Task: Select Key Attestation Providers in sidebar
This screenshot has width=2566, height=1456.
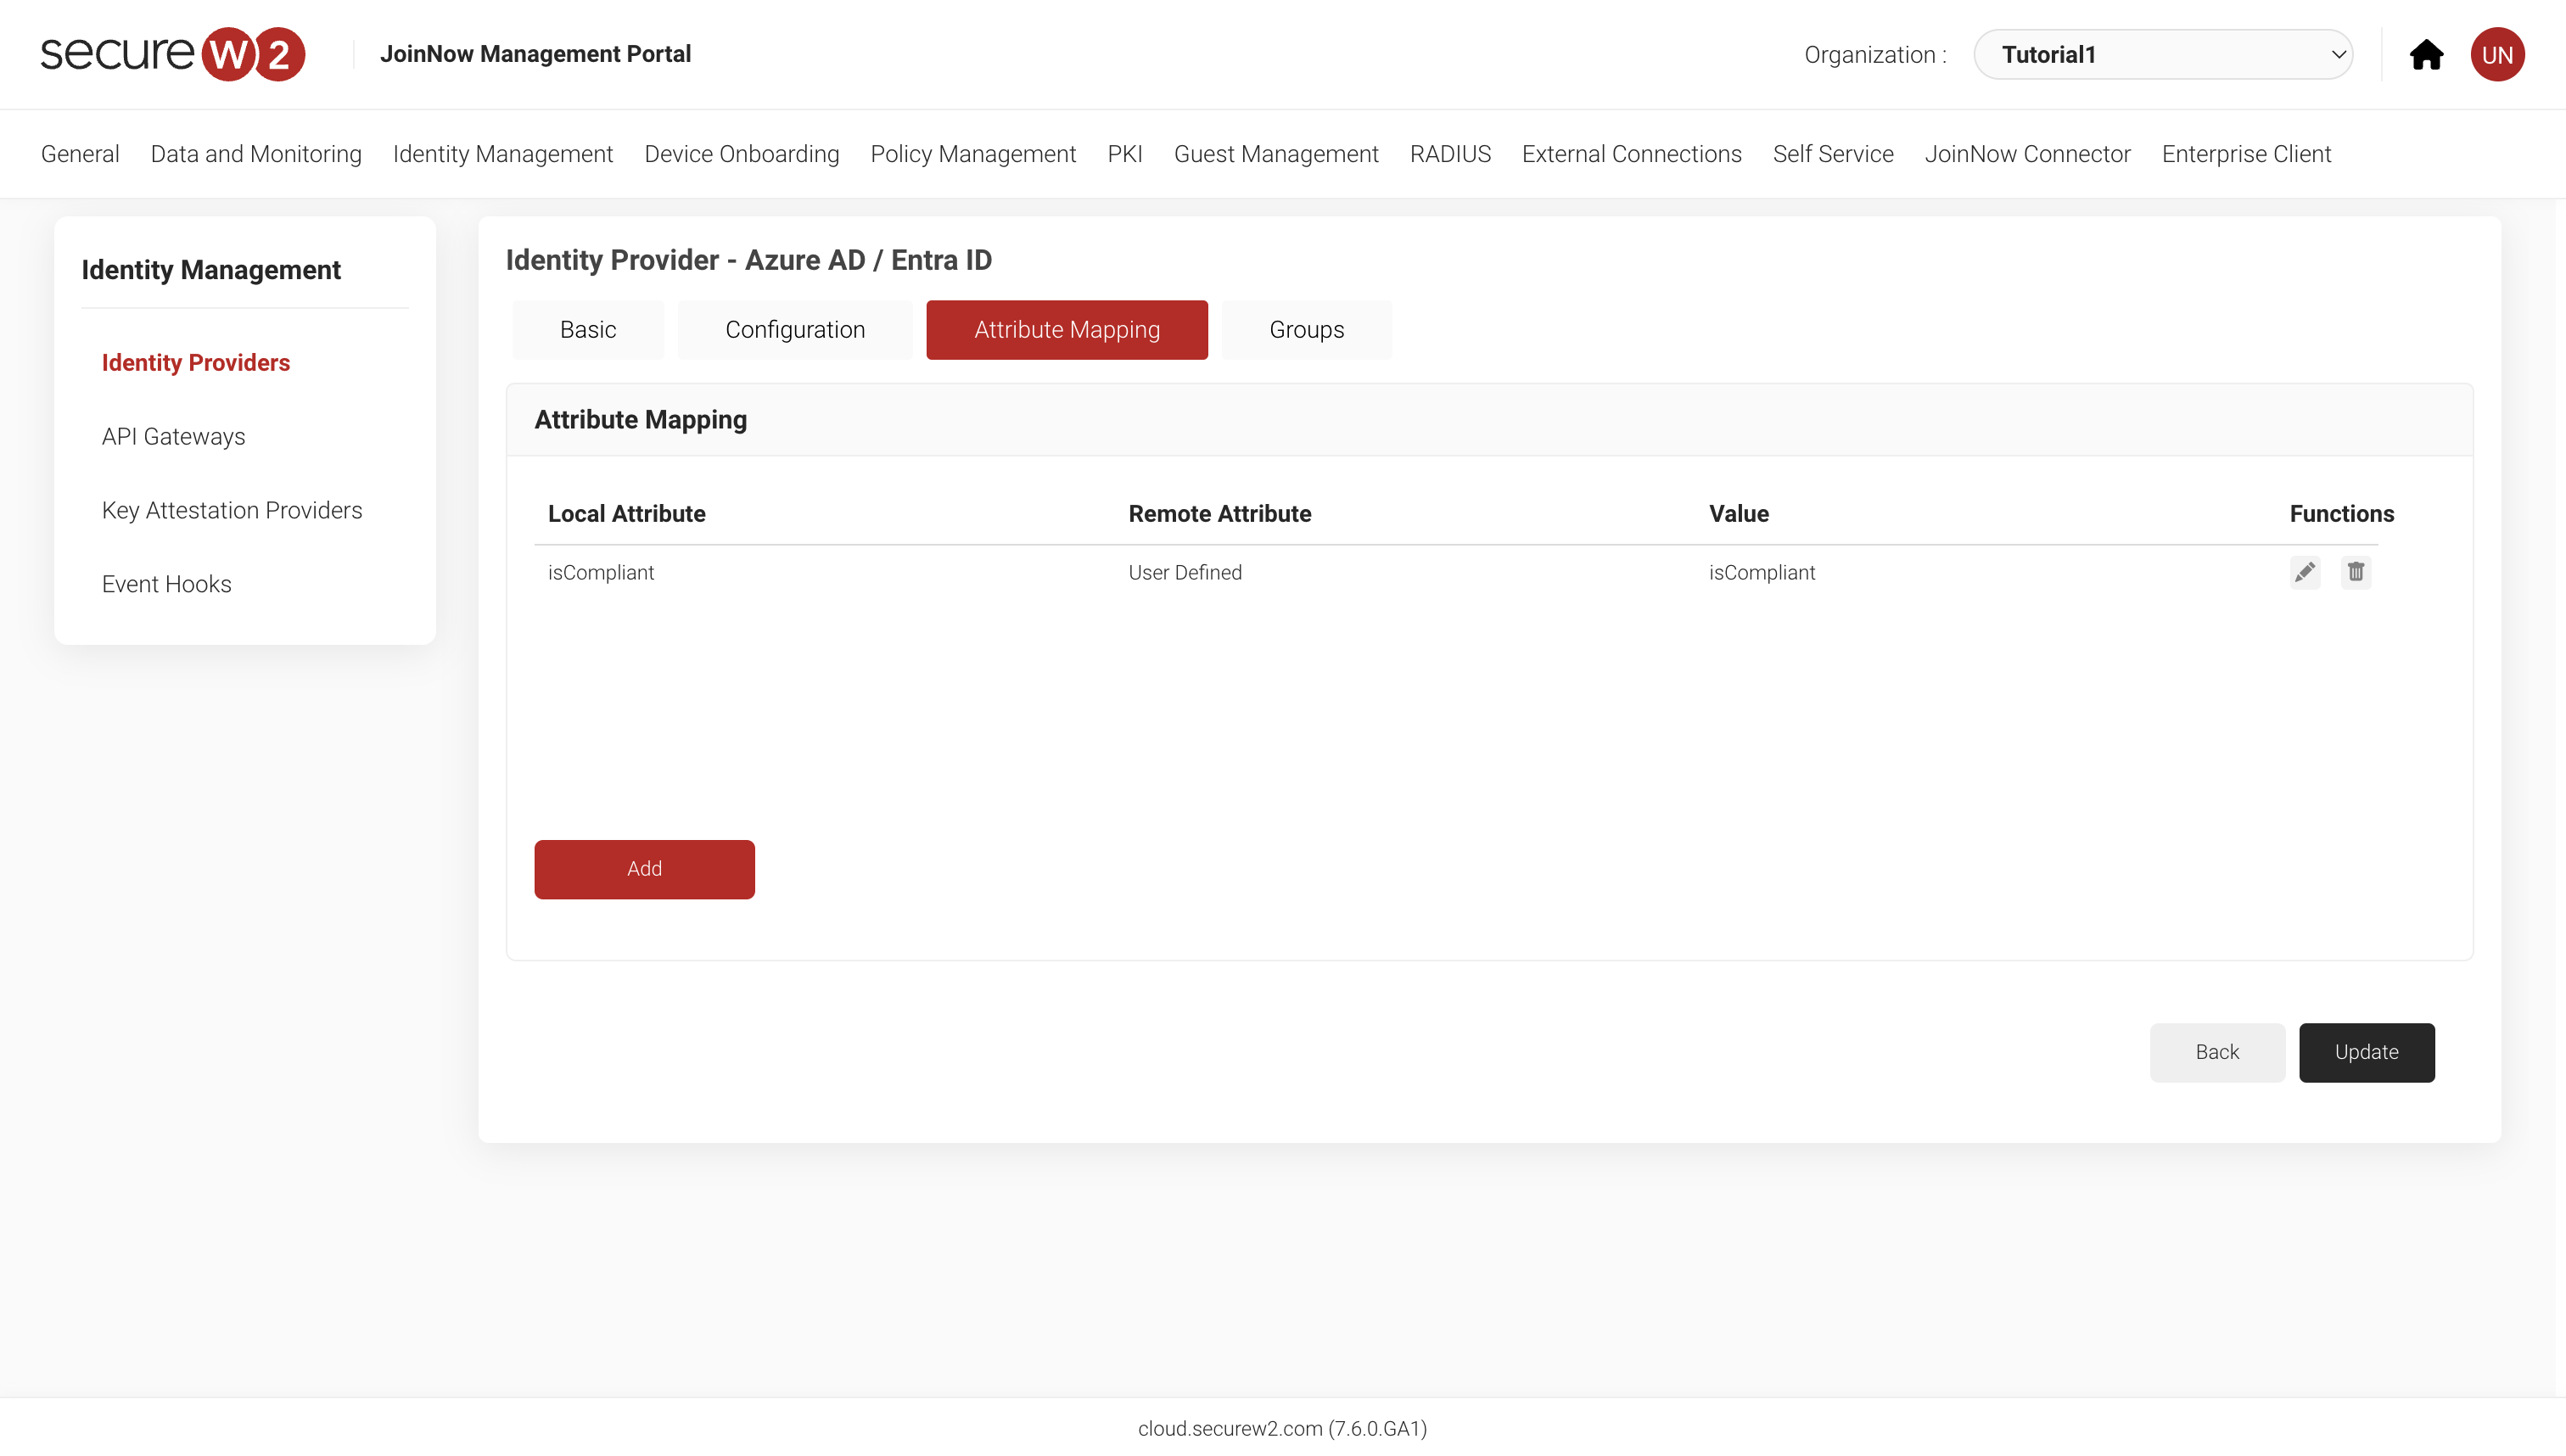Action: coord(232,510)
